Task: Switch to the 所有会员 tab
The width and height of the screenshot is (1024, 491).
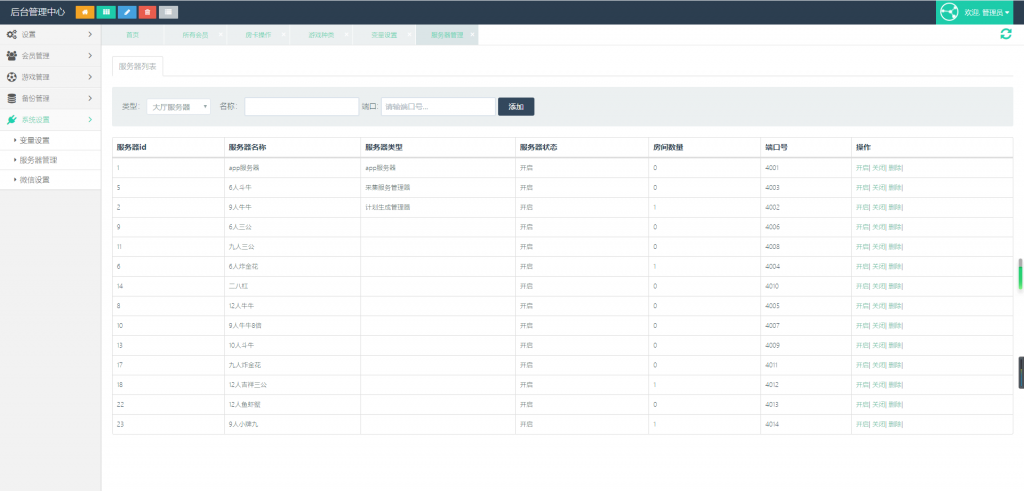Action: [195, 35]
